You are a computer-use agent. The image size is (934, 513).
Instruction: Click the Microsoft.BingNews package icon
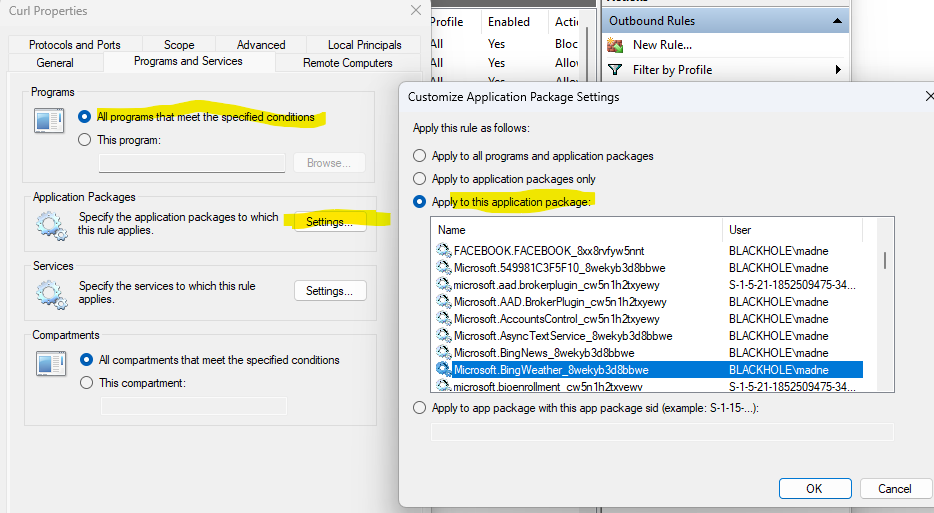click(x=443, y=353)
